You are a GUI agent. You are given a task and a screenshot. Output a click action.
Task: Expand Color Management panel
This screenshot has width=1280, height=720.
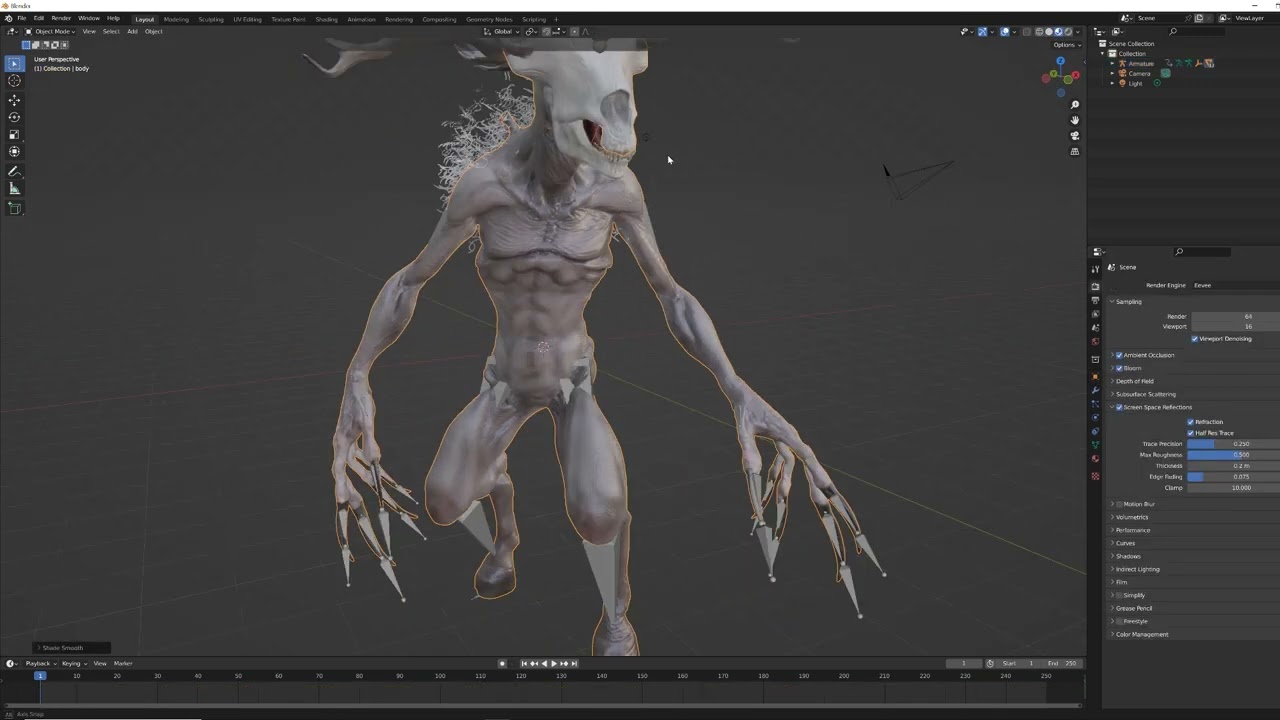1142,634
